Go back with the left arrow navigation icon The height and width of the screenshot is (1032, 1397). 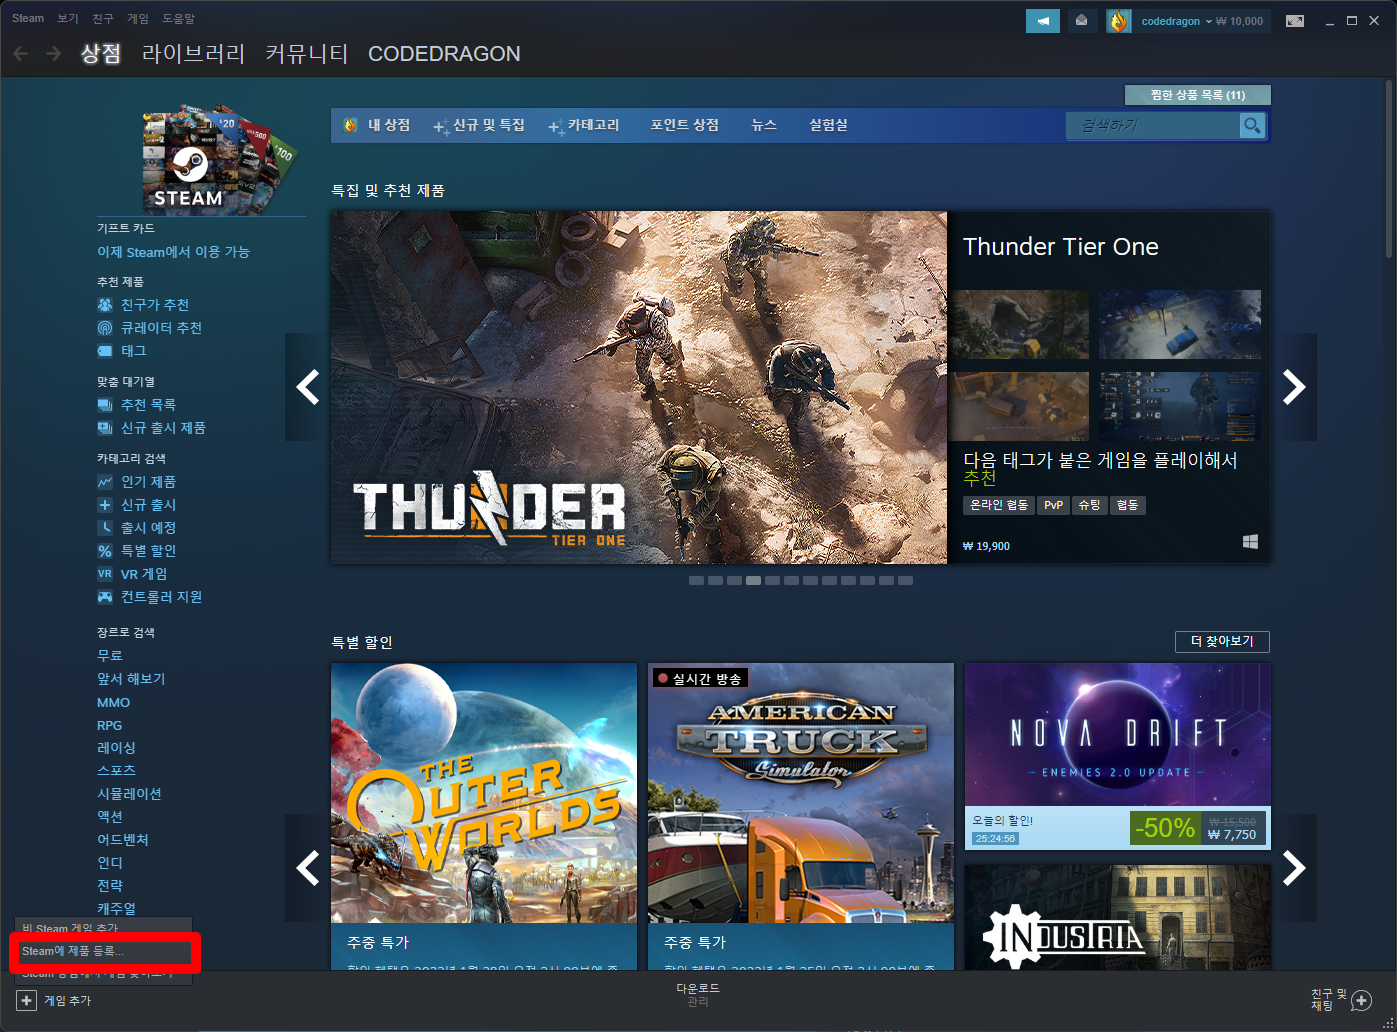20,54
